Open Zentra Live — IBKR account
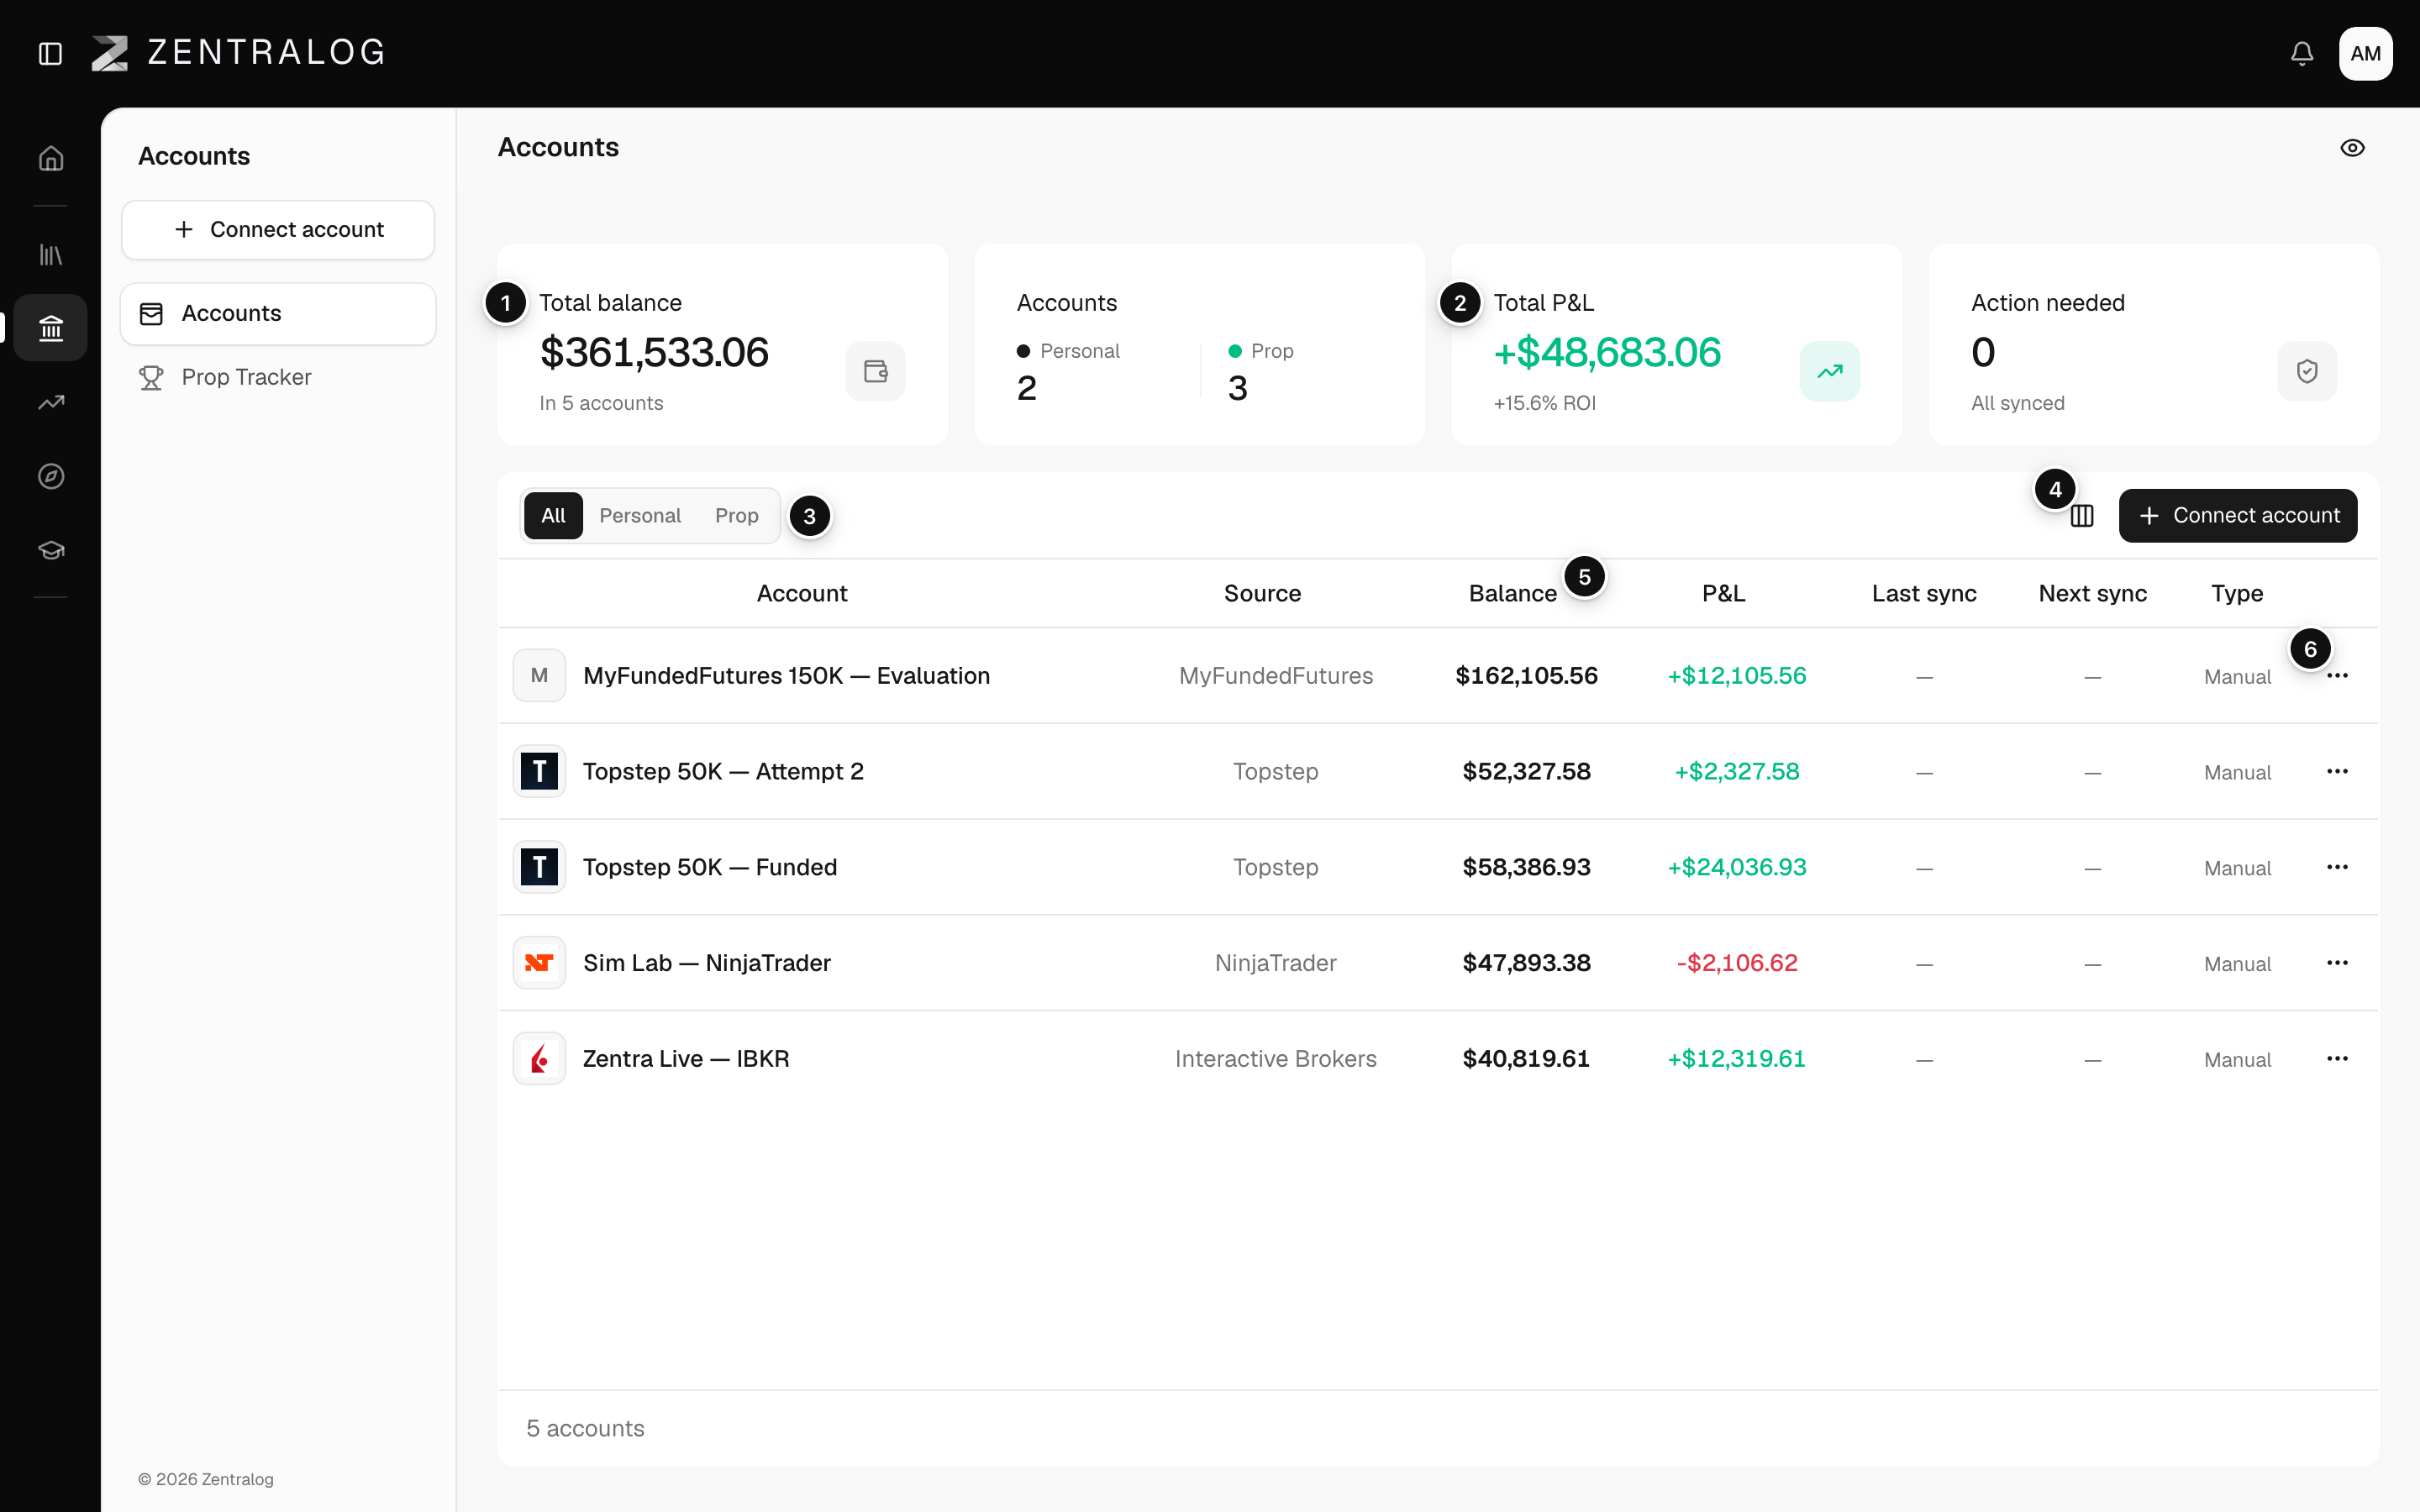The width and height of the screenshot is (2420, 1512). (686, 1059)
